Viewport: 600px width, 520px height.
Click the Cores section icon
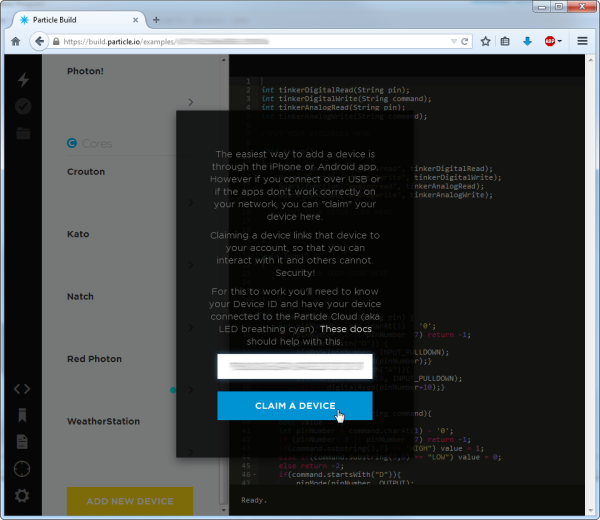point(72,143)
